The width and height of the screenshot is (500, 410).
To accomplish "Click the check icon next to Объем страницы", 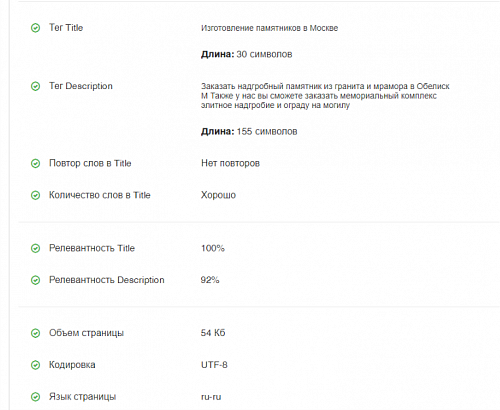I will coord(35,333).
